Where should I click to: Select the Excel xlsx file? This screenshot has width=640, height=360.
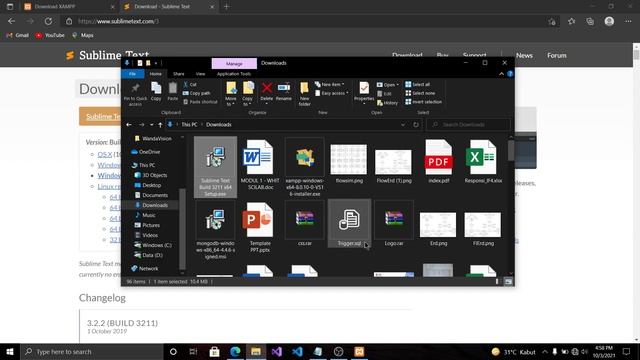[483, 161]
